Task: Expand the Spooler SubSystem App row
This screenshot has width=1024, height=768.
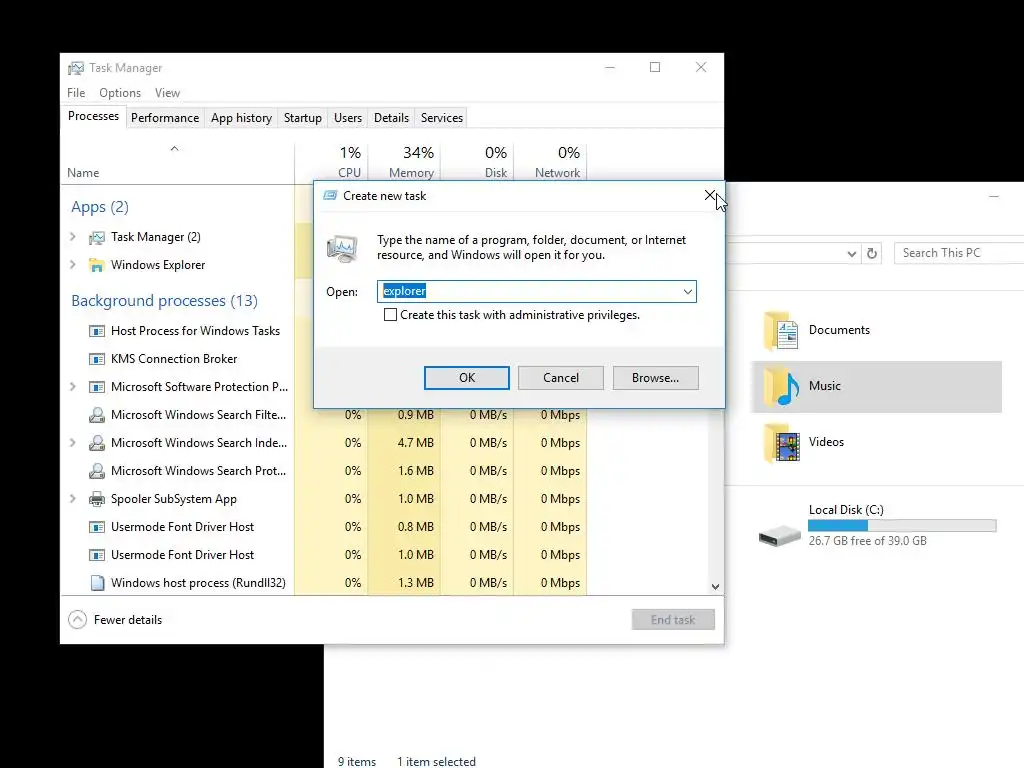Action: coord(72,499)
